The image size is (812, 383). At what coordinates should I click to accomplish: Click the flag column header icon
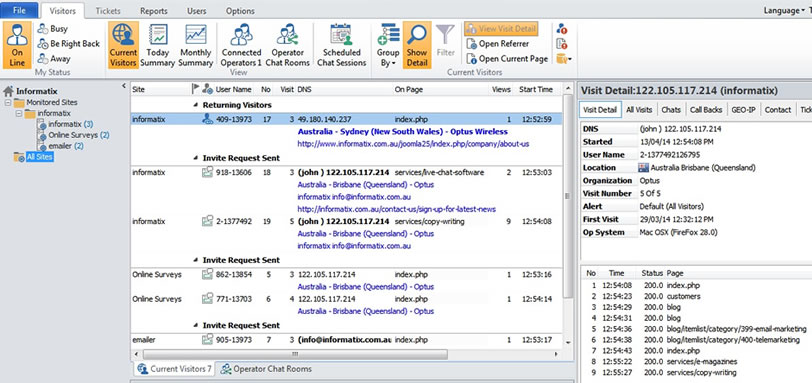pos(195,89)
